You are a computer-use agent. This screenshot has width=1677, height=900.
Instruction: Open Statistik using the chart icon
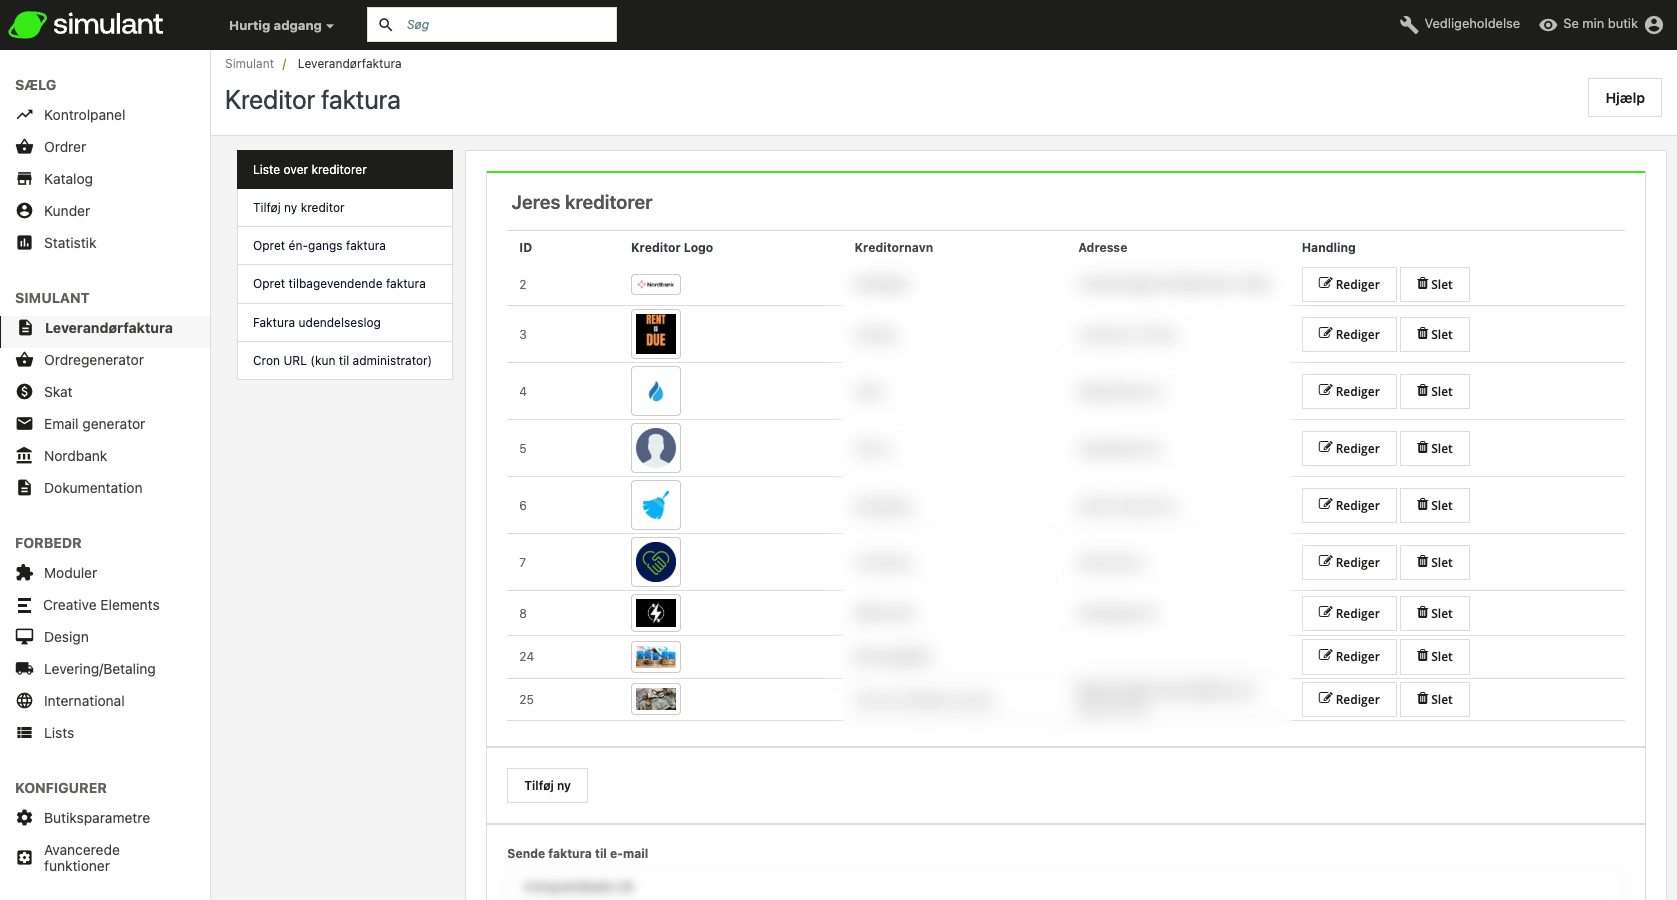point(25,243)
